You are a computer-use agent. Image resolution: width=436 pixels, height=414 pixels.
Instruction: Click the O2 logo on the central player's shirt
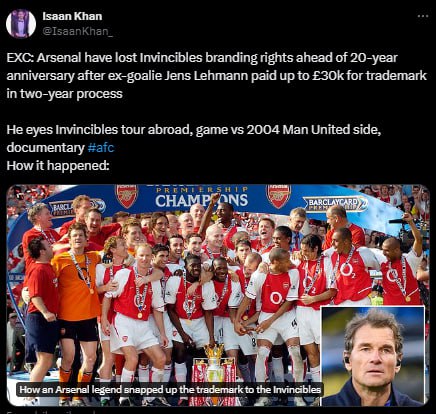tap(276, 298)
